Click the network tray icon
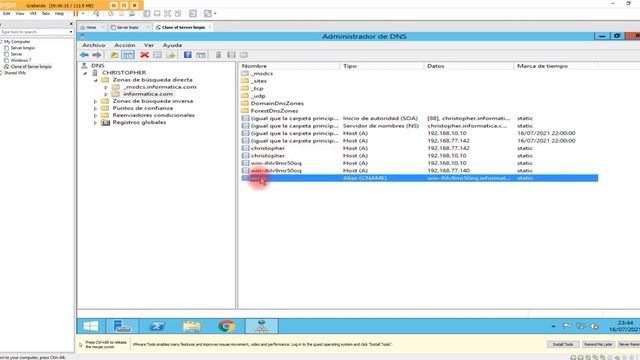640x360 pixels. [x=581, y=326]
